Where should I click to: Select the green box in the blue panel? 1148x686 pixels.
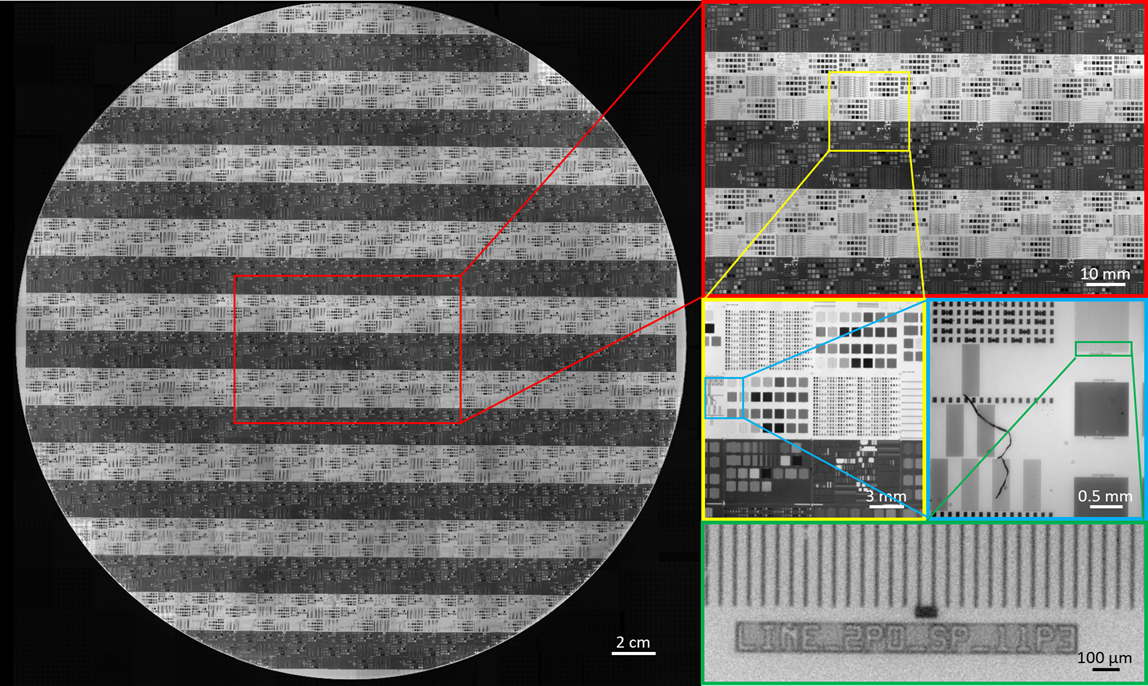point(1104,348)
